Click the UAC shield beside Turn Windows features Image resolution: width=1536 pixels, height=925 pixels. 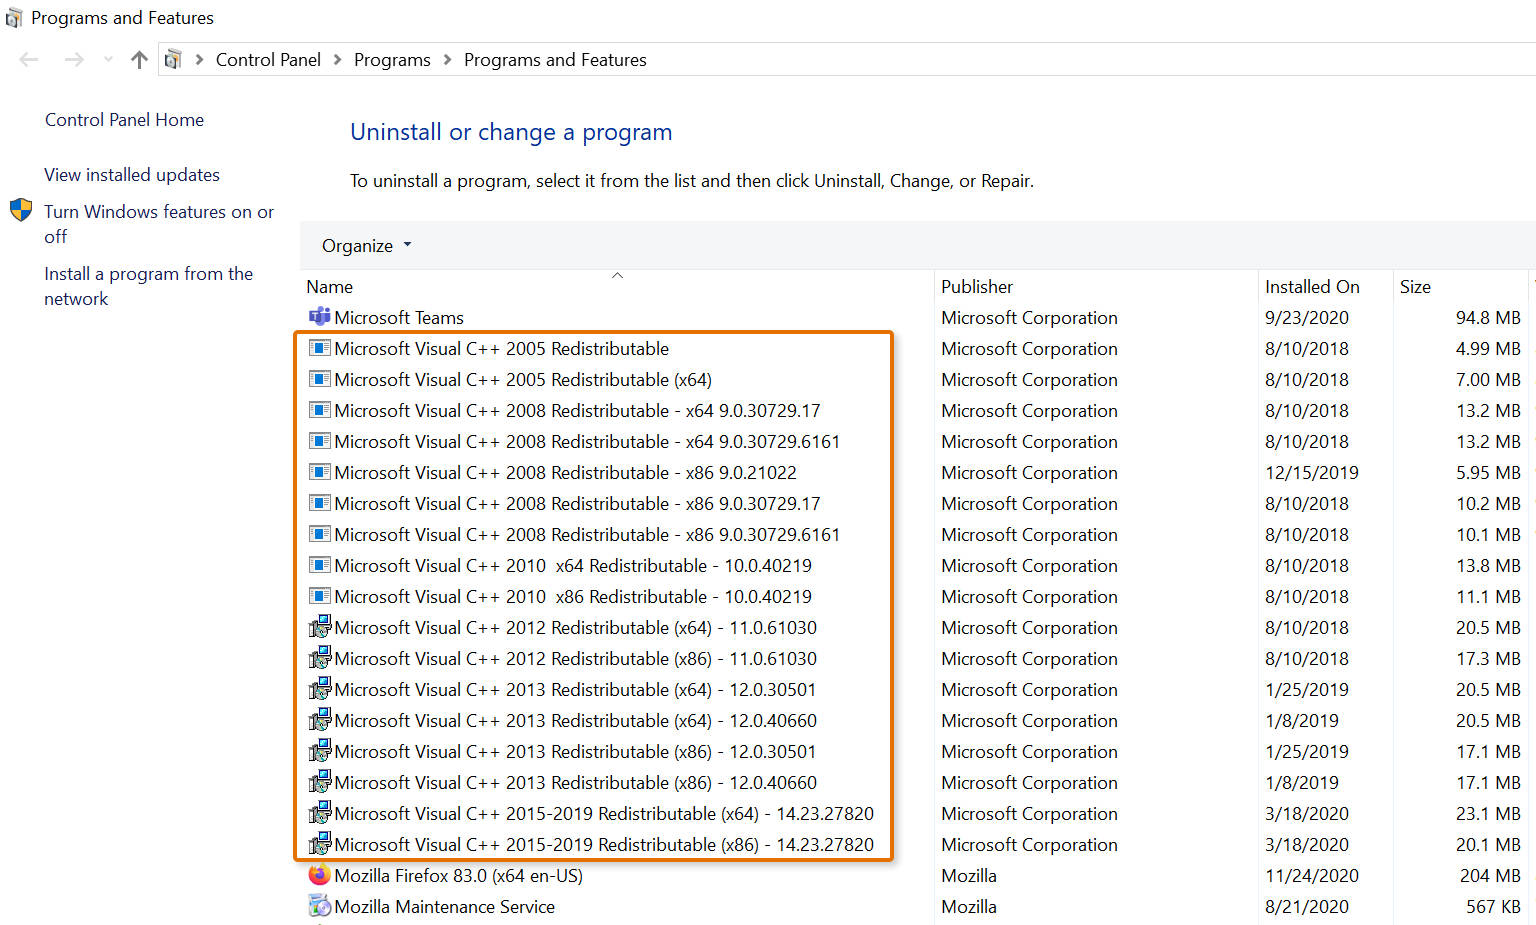pos(20,211)
